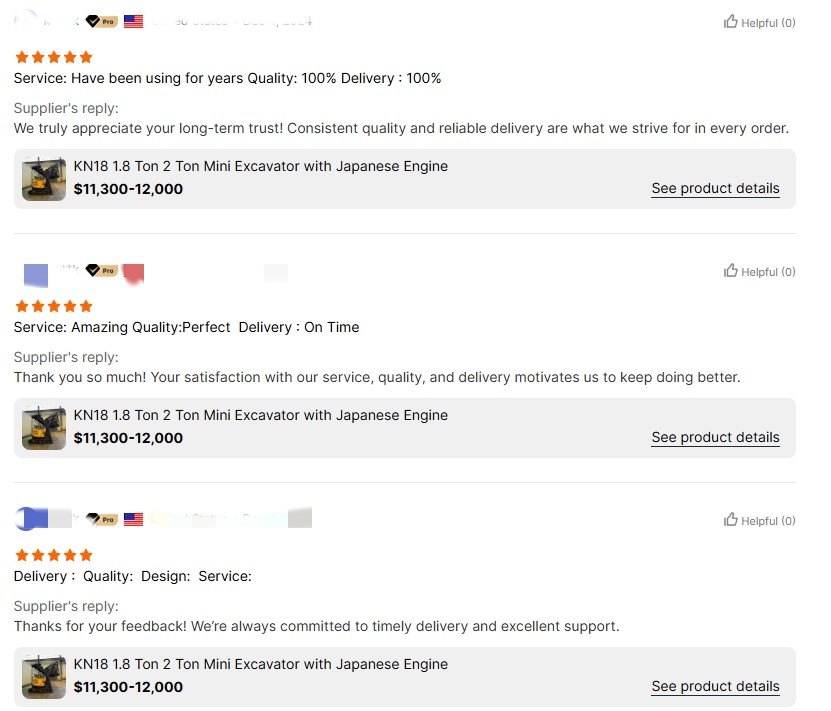The width and height of the screenshot is (831, 711).
Task: Open excavator thumbnail under "long-term trust" reply
Action: pyautogui.click(x=44, y=178)
